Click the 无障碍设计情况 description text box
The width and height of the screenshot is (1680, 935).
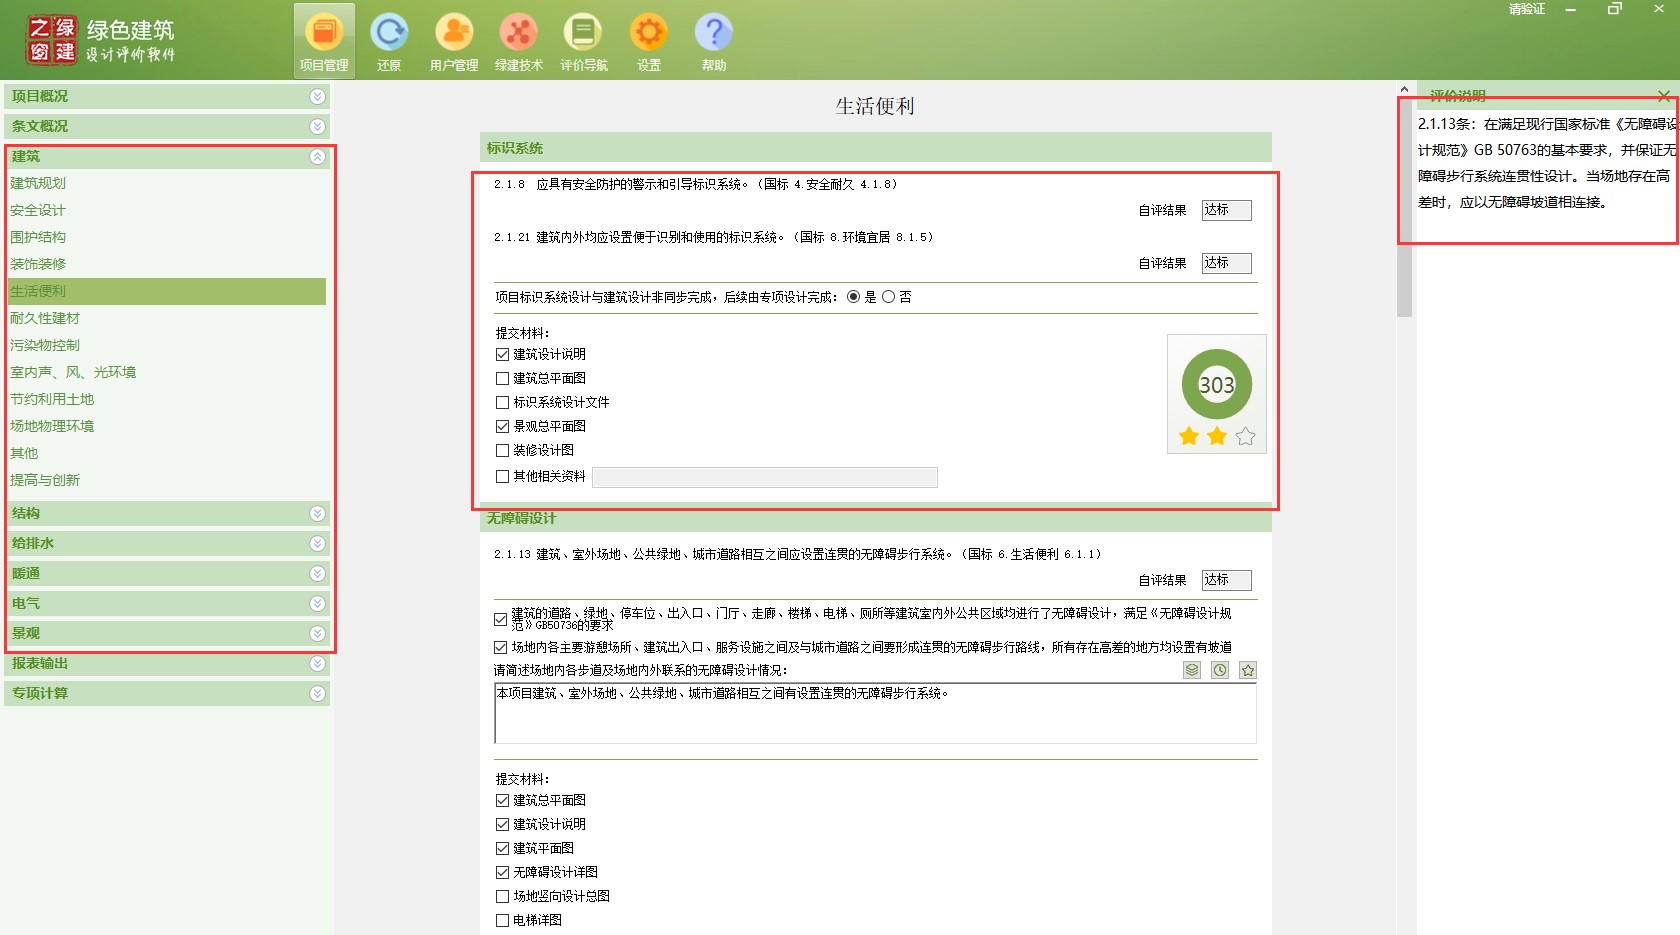pyautogui.click(x=875, y=713)
